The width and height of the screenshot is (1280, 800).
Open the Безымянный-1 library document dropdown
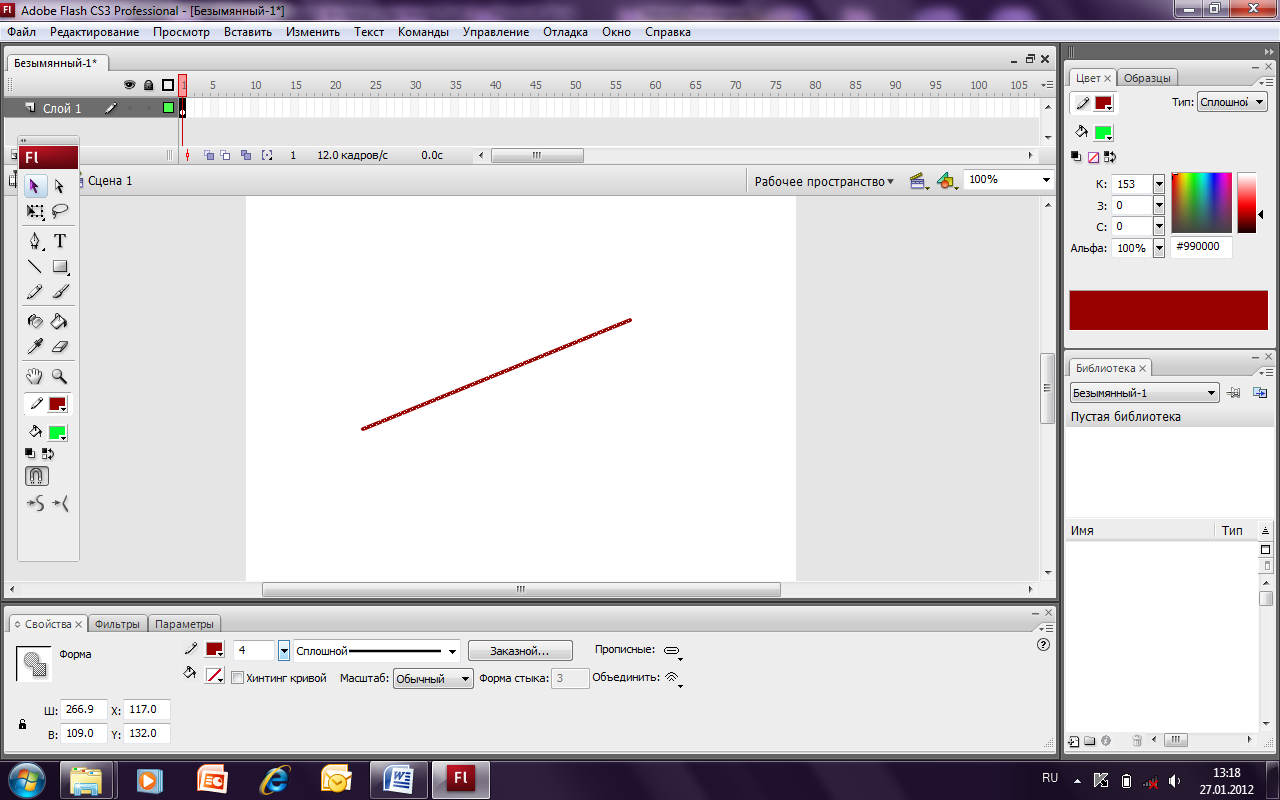(1144, 393)
